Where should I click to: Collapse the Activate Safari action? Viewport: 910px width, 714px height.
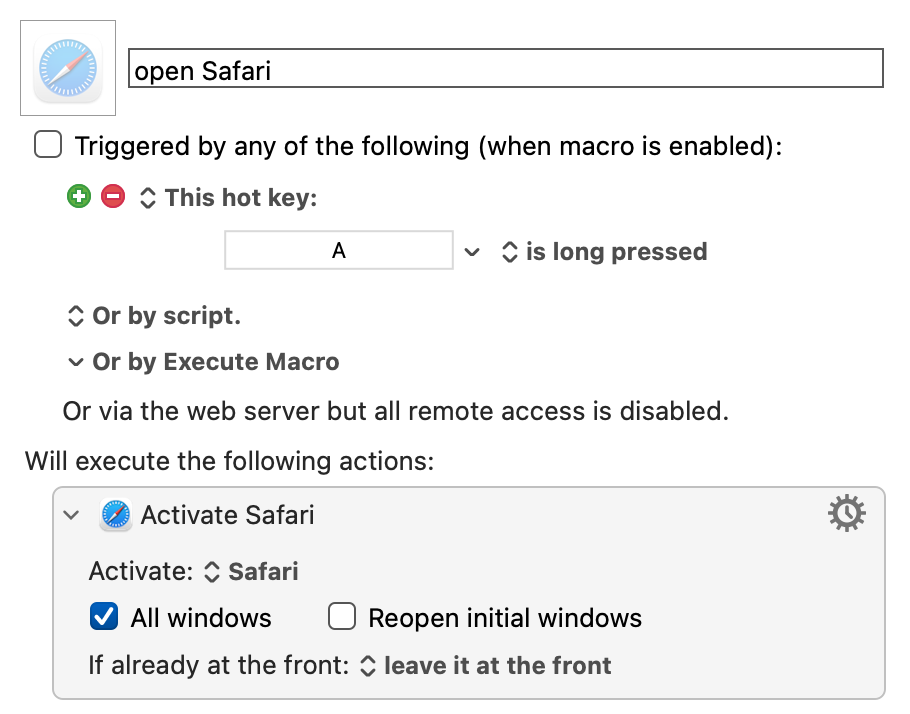(71, 515)
